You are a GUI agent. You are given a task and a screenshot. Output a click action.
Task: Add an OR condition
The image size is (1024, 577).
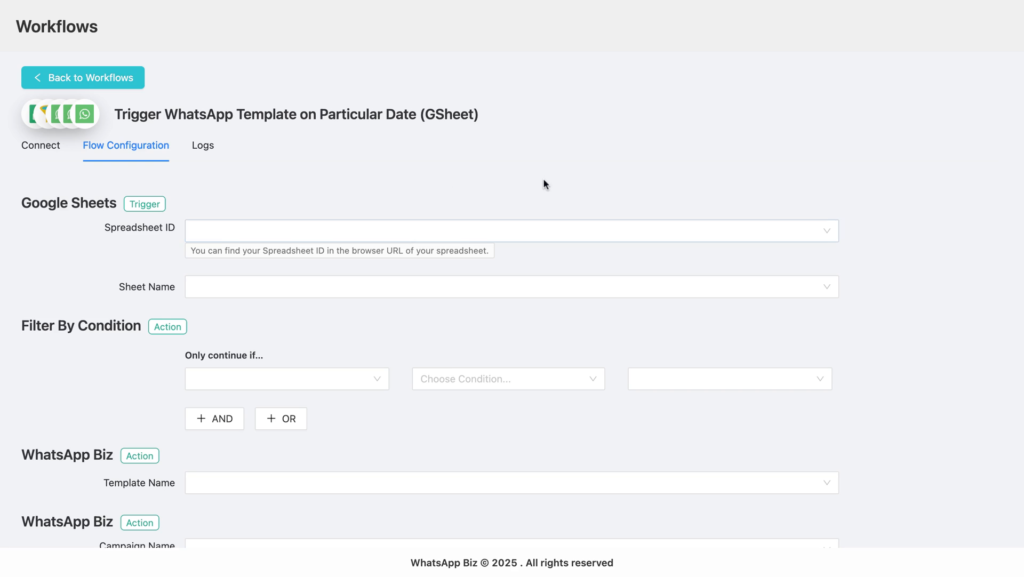click(x=281, y=418)
